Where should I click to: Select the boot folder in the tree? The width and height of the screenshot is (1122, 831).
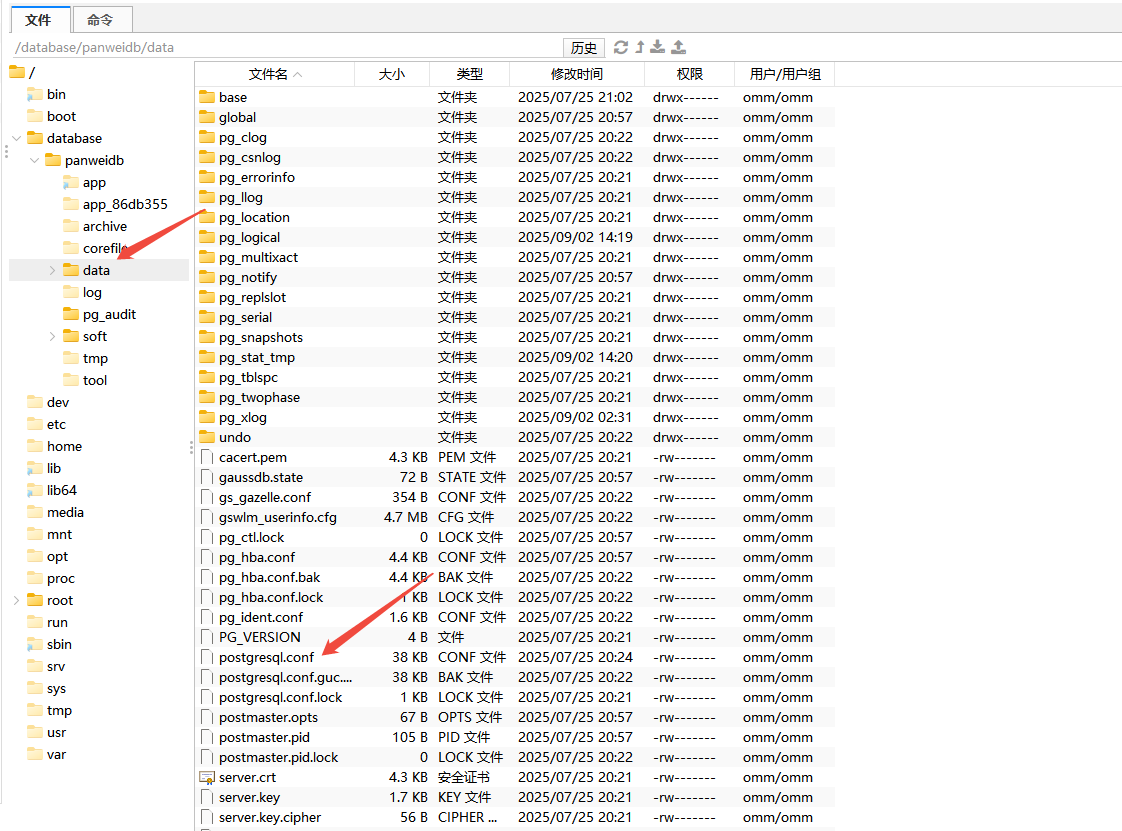click(52, 116)
